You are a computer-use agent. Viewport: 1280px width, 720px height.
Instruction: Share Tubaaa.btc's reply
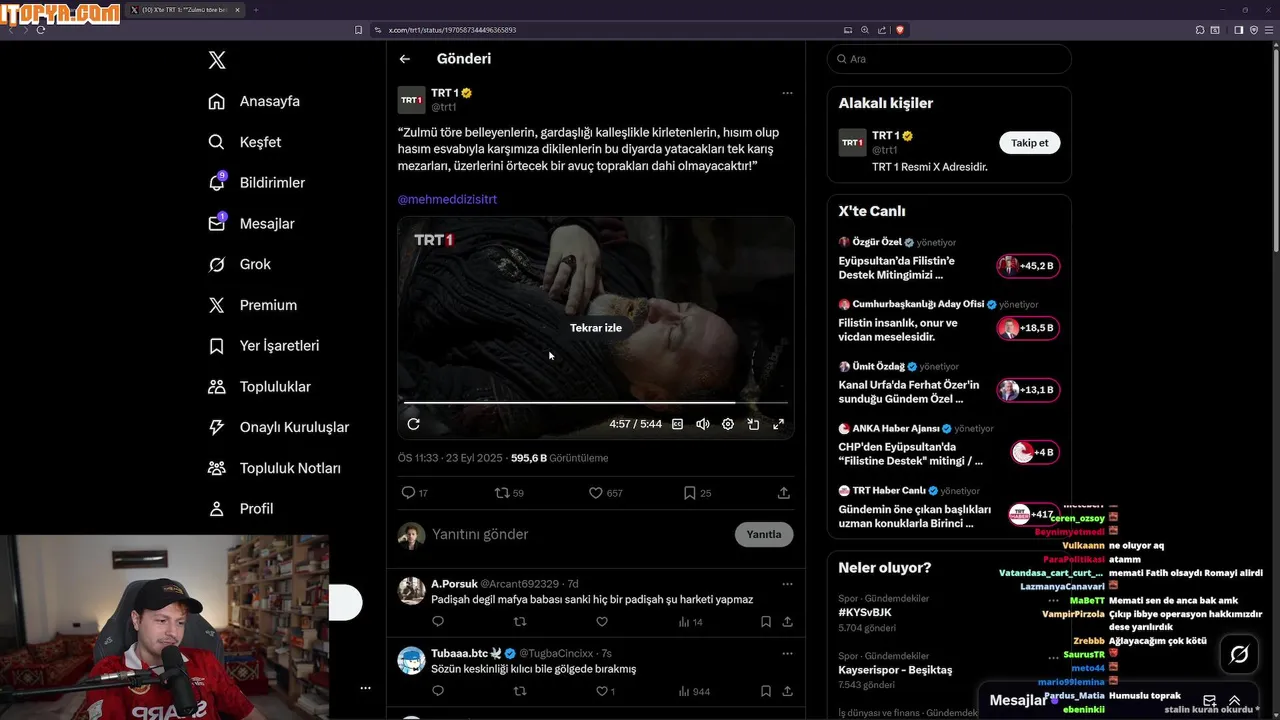tap(788, 691)
